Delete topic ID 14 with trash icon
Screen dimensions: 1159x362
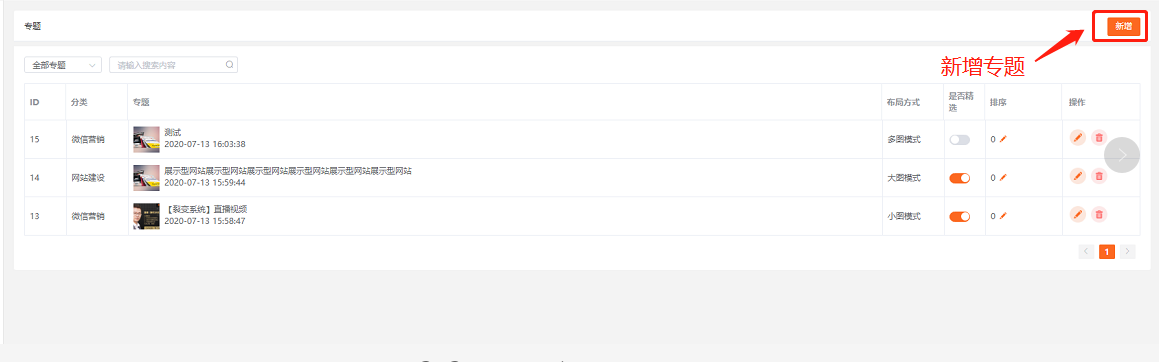(1099, 176)
